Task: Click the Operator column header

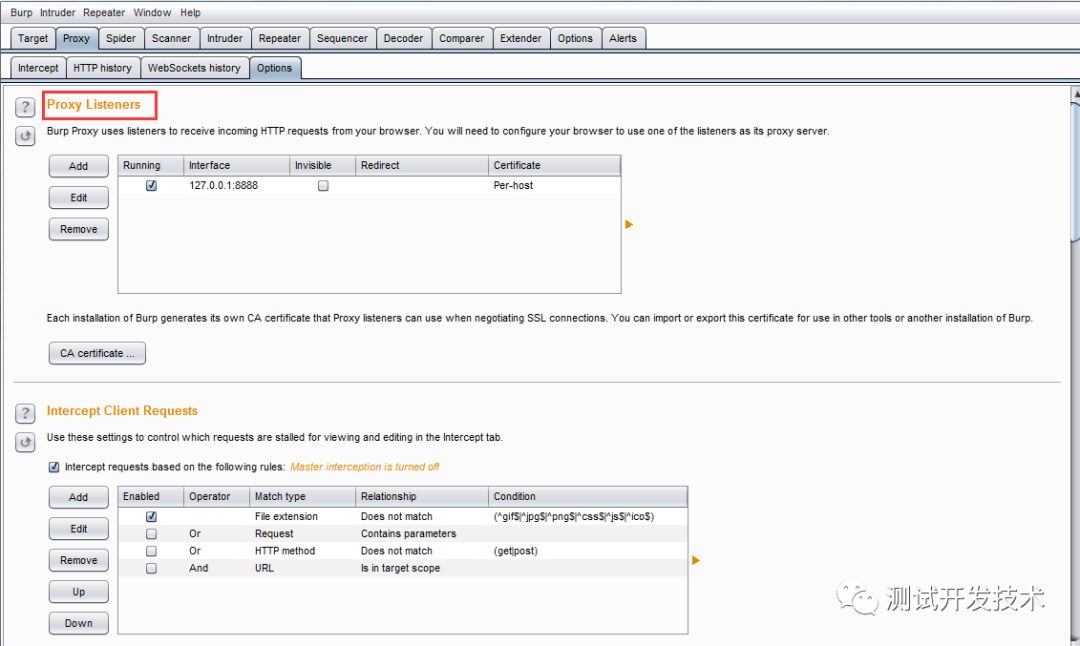Action: (216, 497)
